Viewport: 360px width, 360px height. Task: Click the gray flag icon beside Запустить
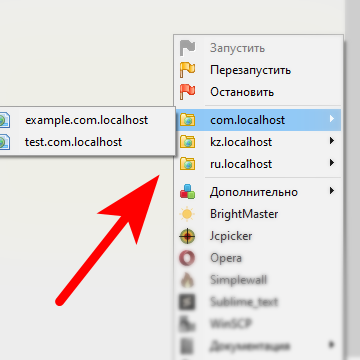[x=187, y=48]
